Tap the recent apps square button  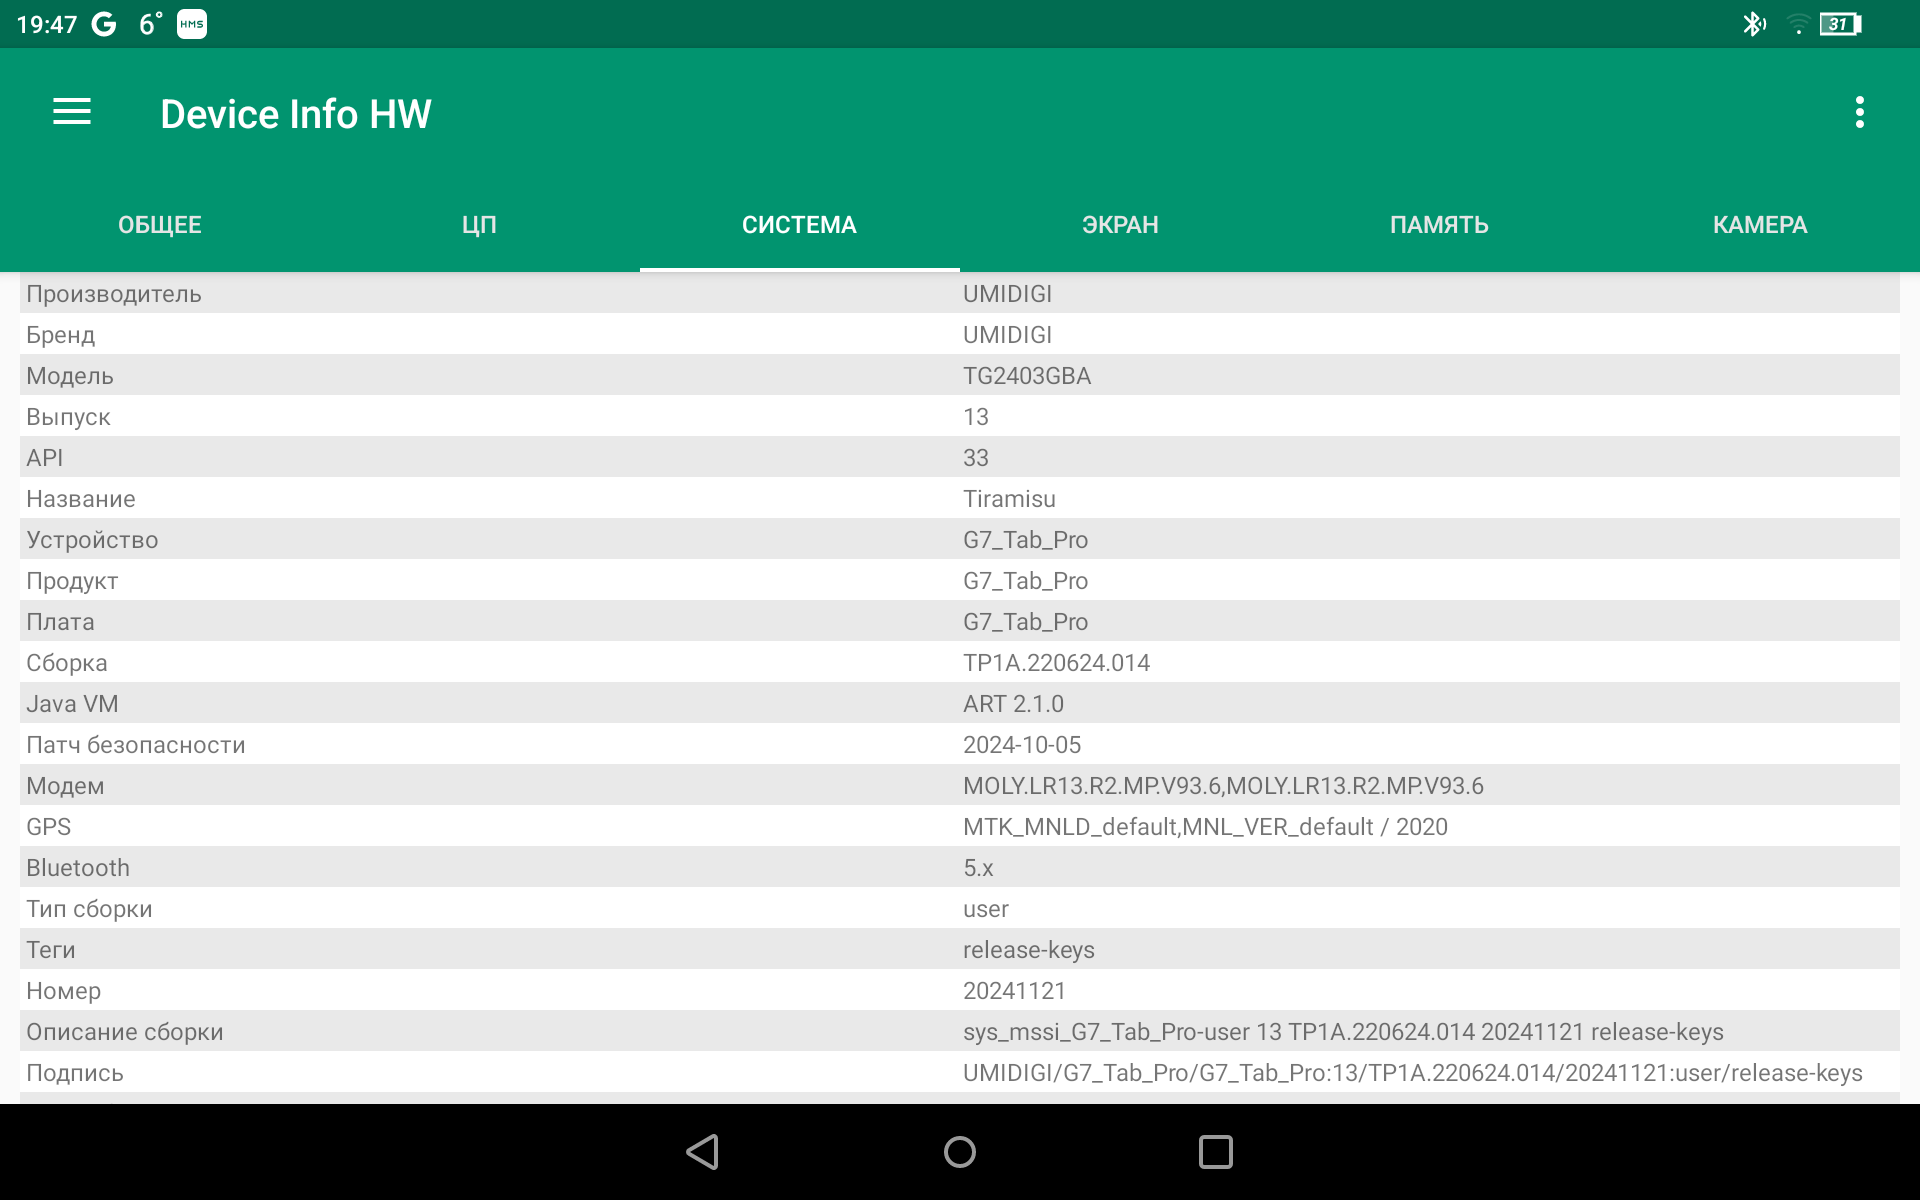tap(1215, 1152)
